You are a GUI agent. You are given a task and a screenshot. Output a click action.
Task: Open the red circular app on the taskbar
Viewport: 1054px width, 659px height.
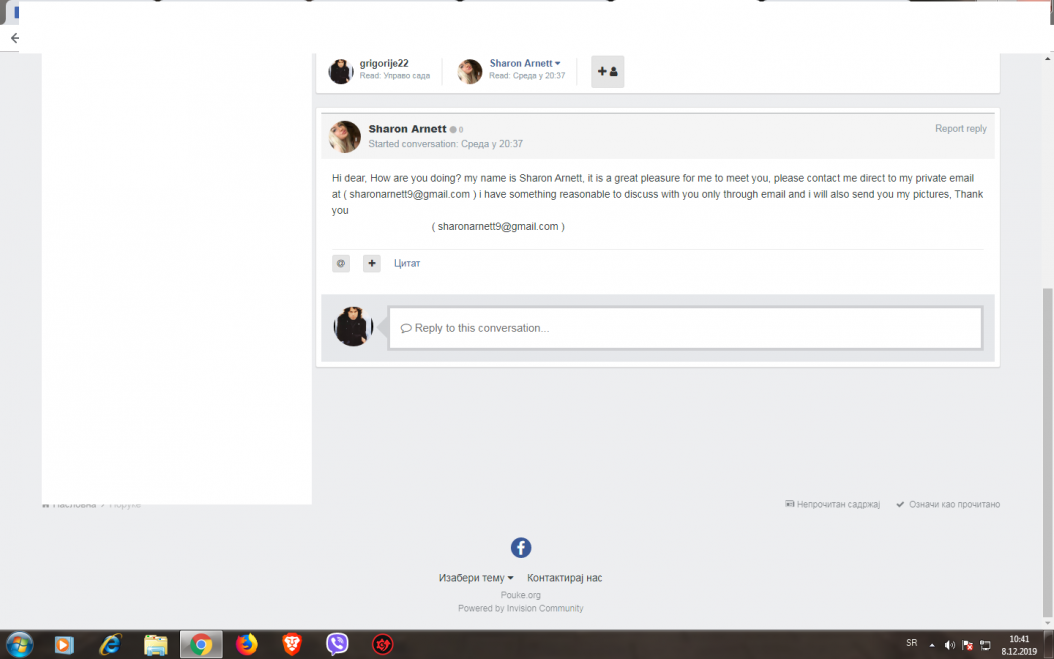coord(382,644)
